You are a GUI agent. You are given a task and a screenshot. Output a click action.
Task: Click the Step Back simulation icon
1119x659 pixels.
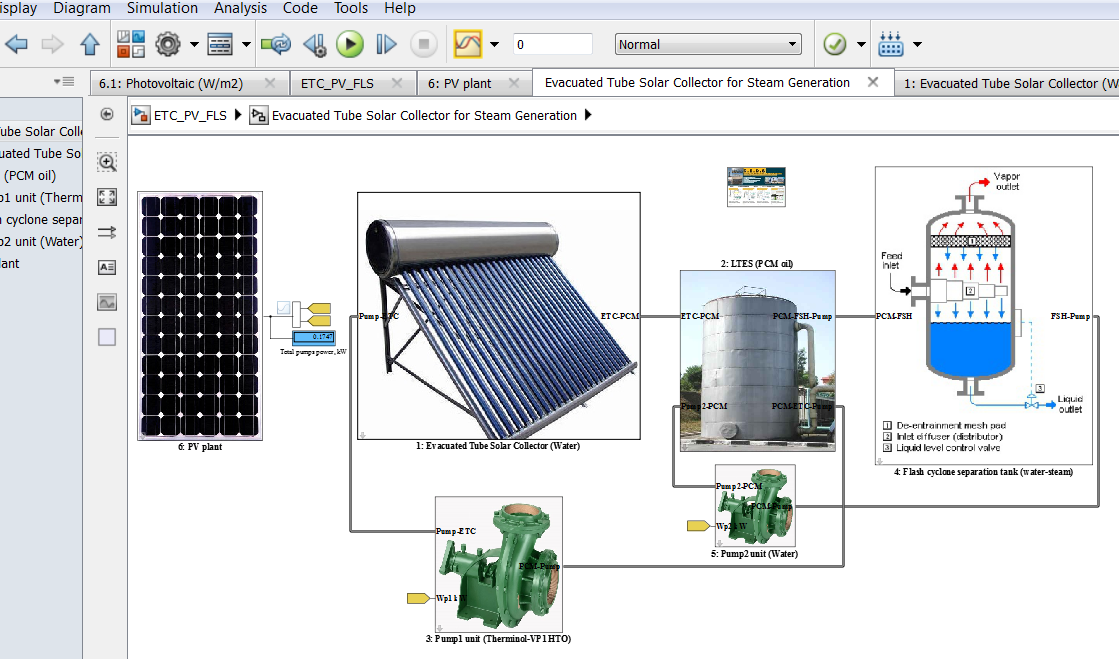point(315,44)
